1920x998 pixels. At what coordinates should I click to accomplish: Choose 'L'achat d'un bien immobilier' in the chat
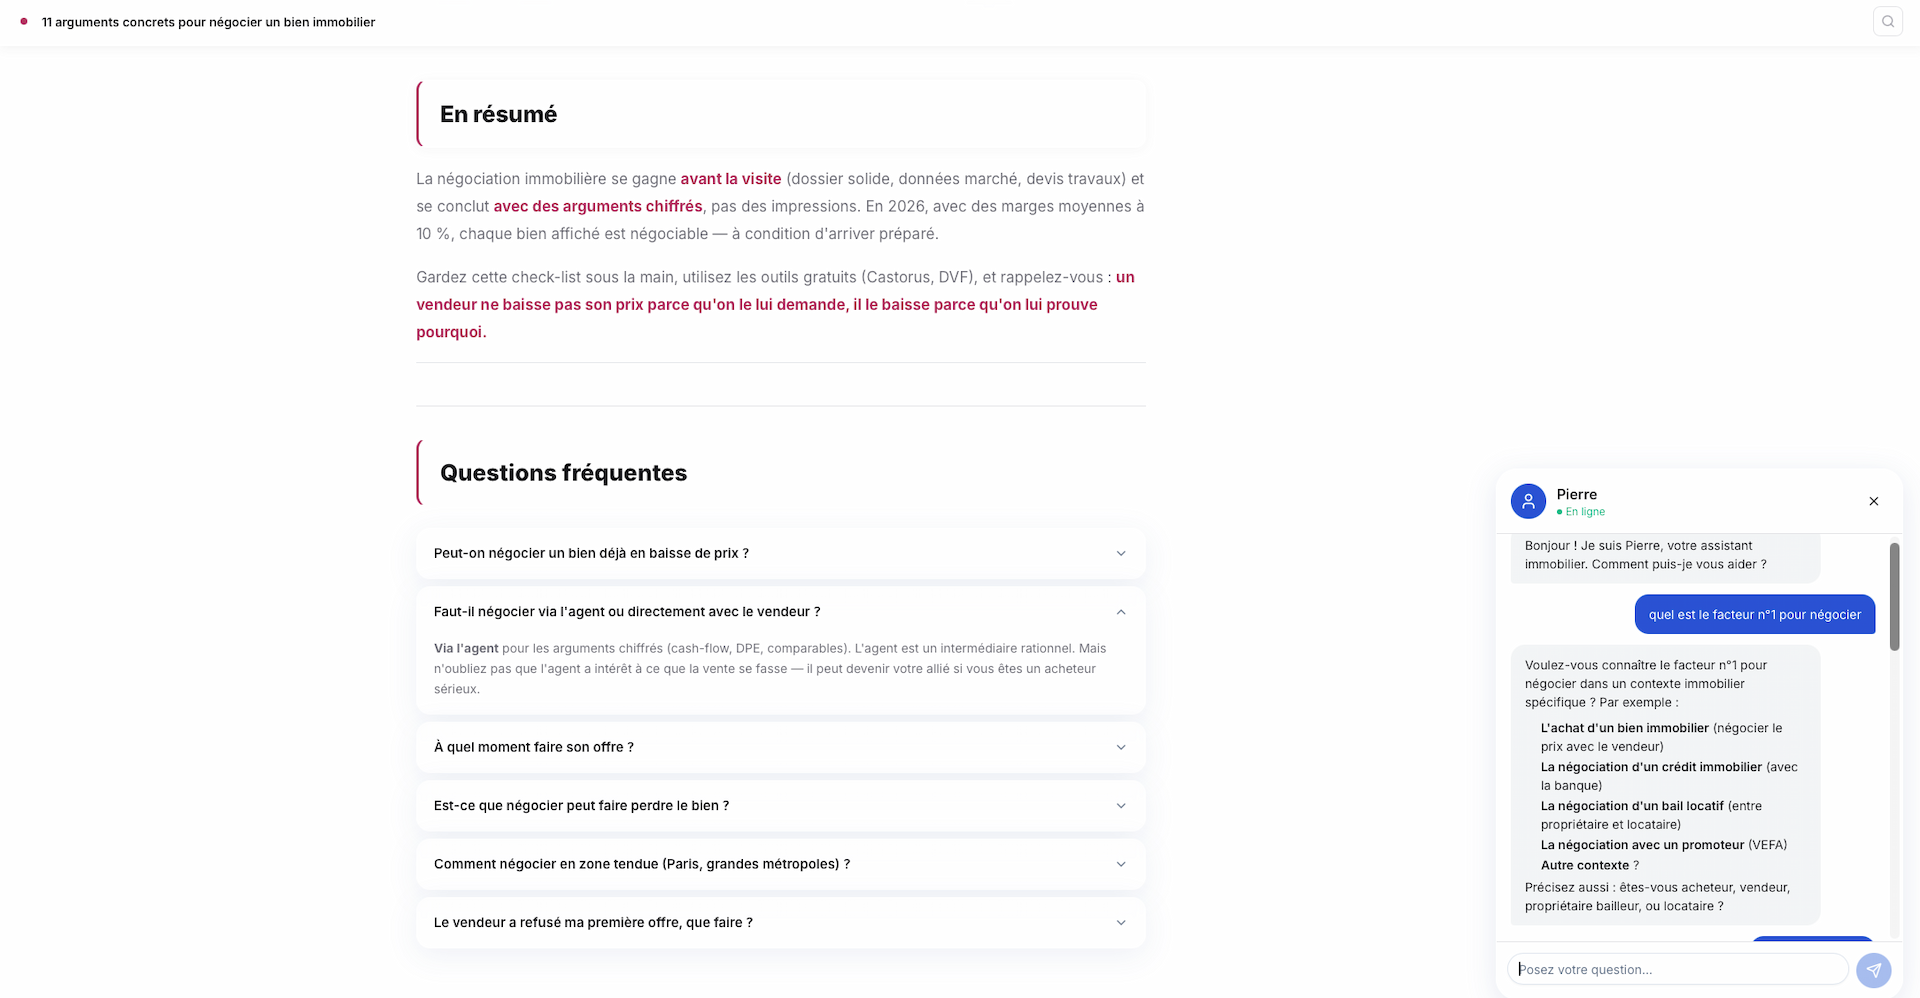1627,727
